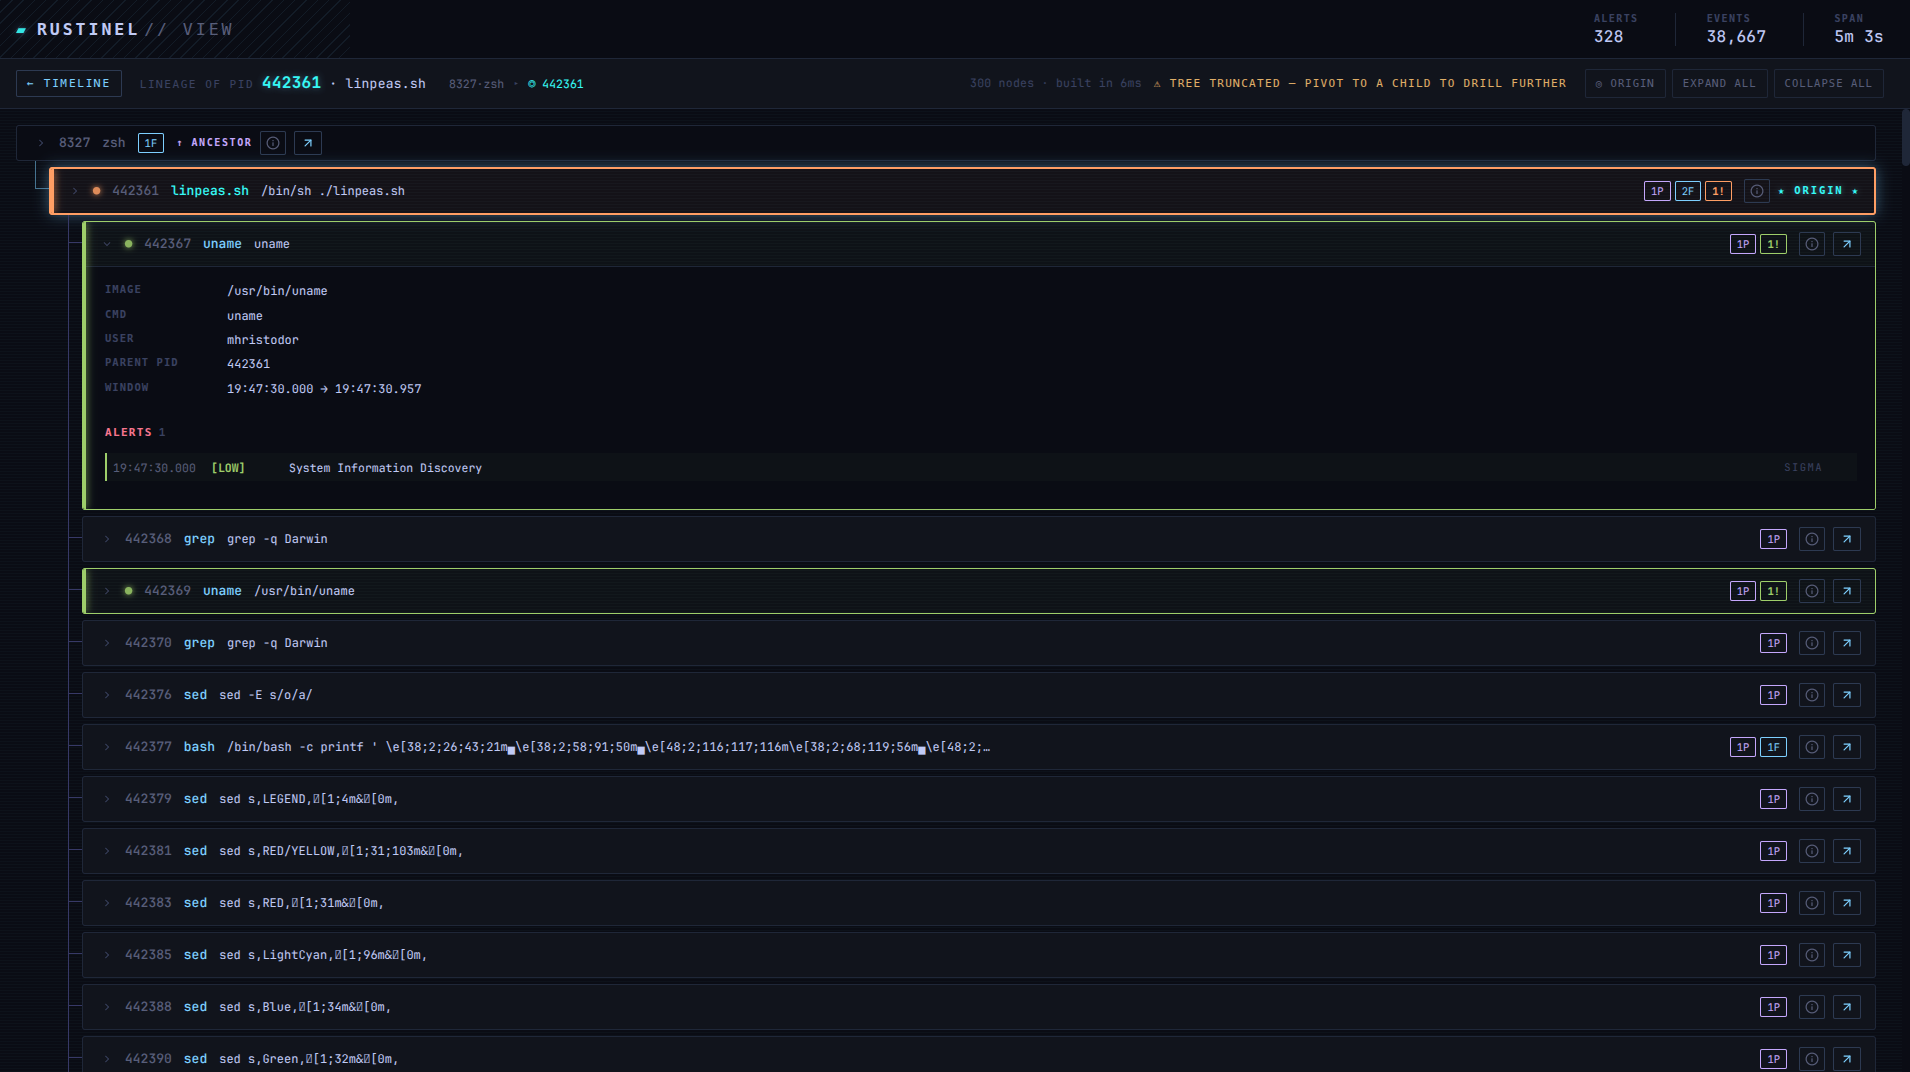Click the 1F badge on zsh row
Viewport: 1910px width, 1072px height.
pyautogui.click(x=151, y=143)
